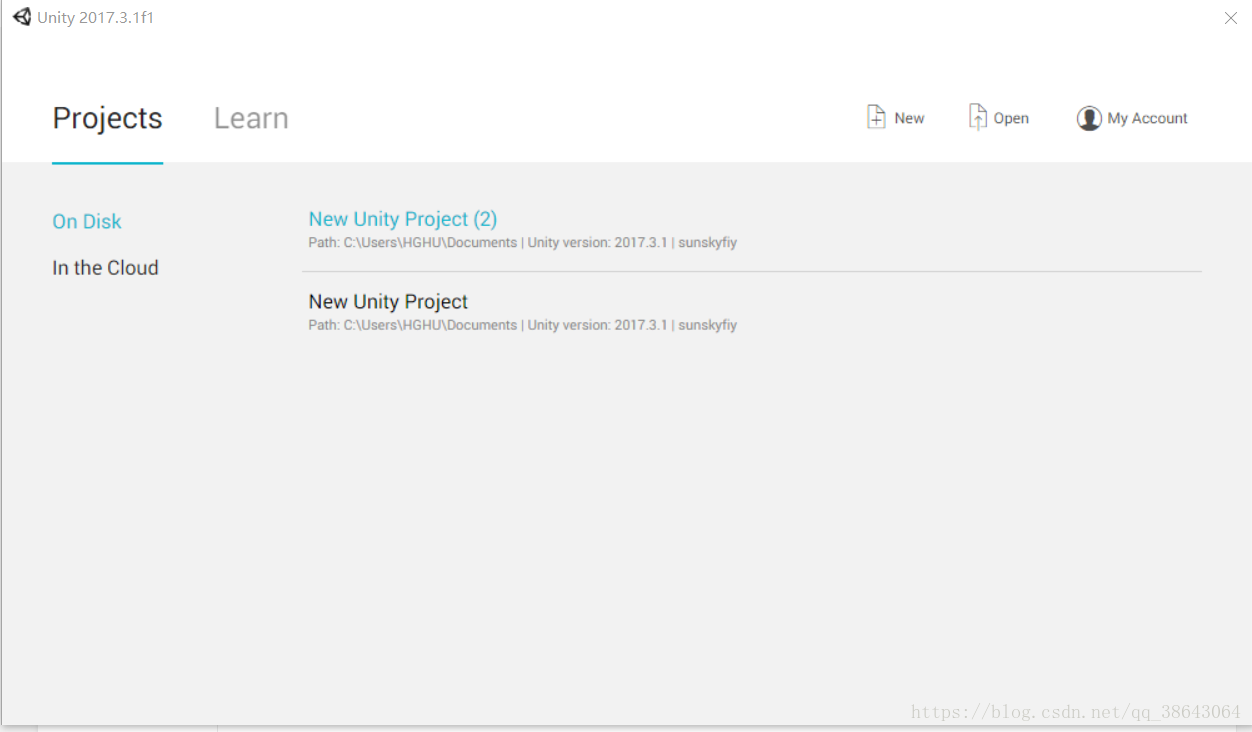The width and height of the screenshot is (1252, 732).
Task: Switch to the Learn tab
Action: (251, 118)
